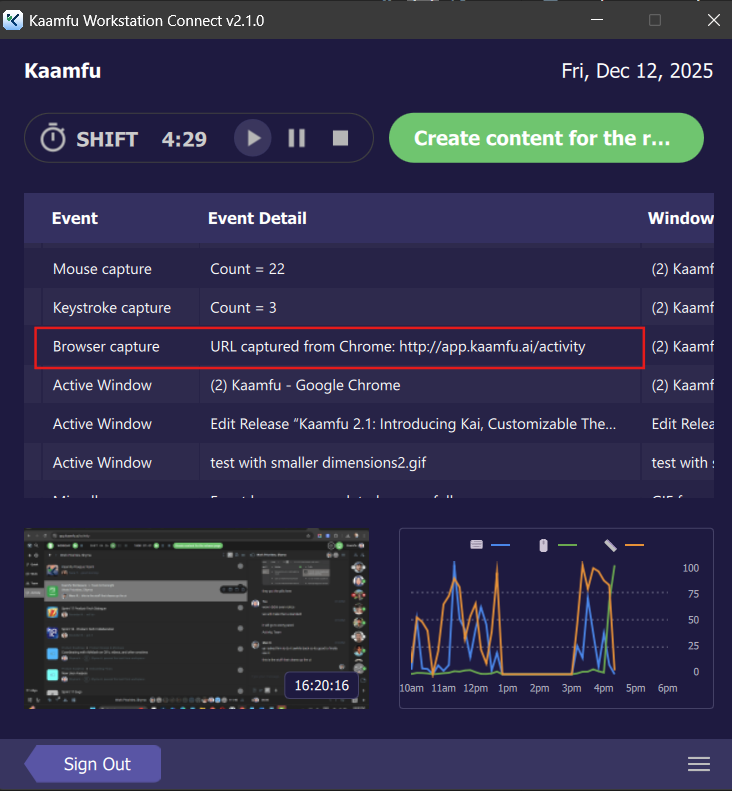Screen dimensions: 732x791
Task: Open the screenshot thumbnail timestamped 16:20:16
Action: tap(196, 620)
